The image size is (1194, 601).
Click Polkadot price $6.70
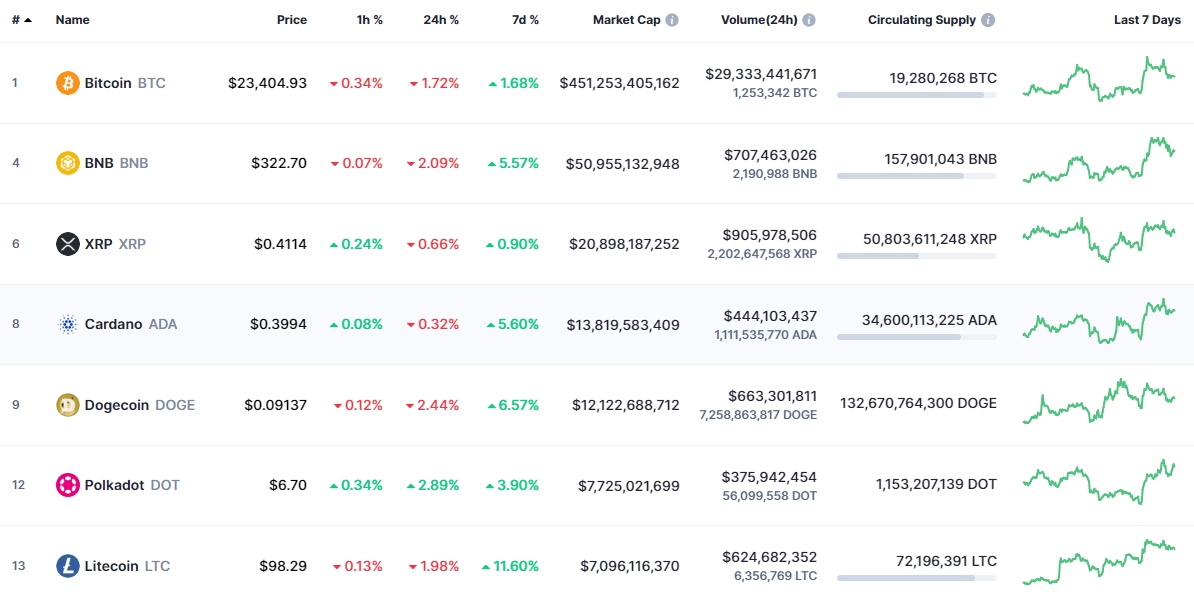(x=288, y=485)
